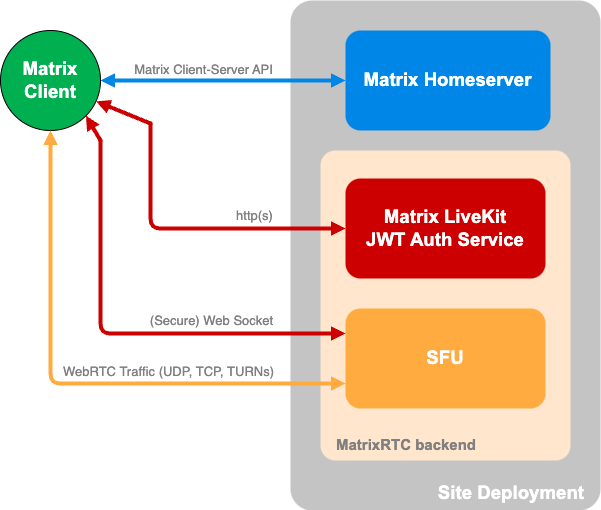Click the orange arrowhead entering the SFU box
Screen dimensions: 601x510
coord(338,382)
